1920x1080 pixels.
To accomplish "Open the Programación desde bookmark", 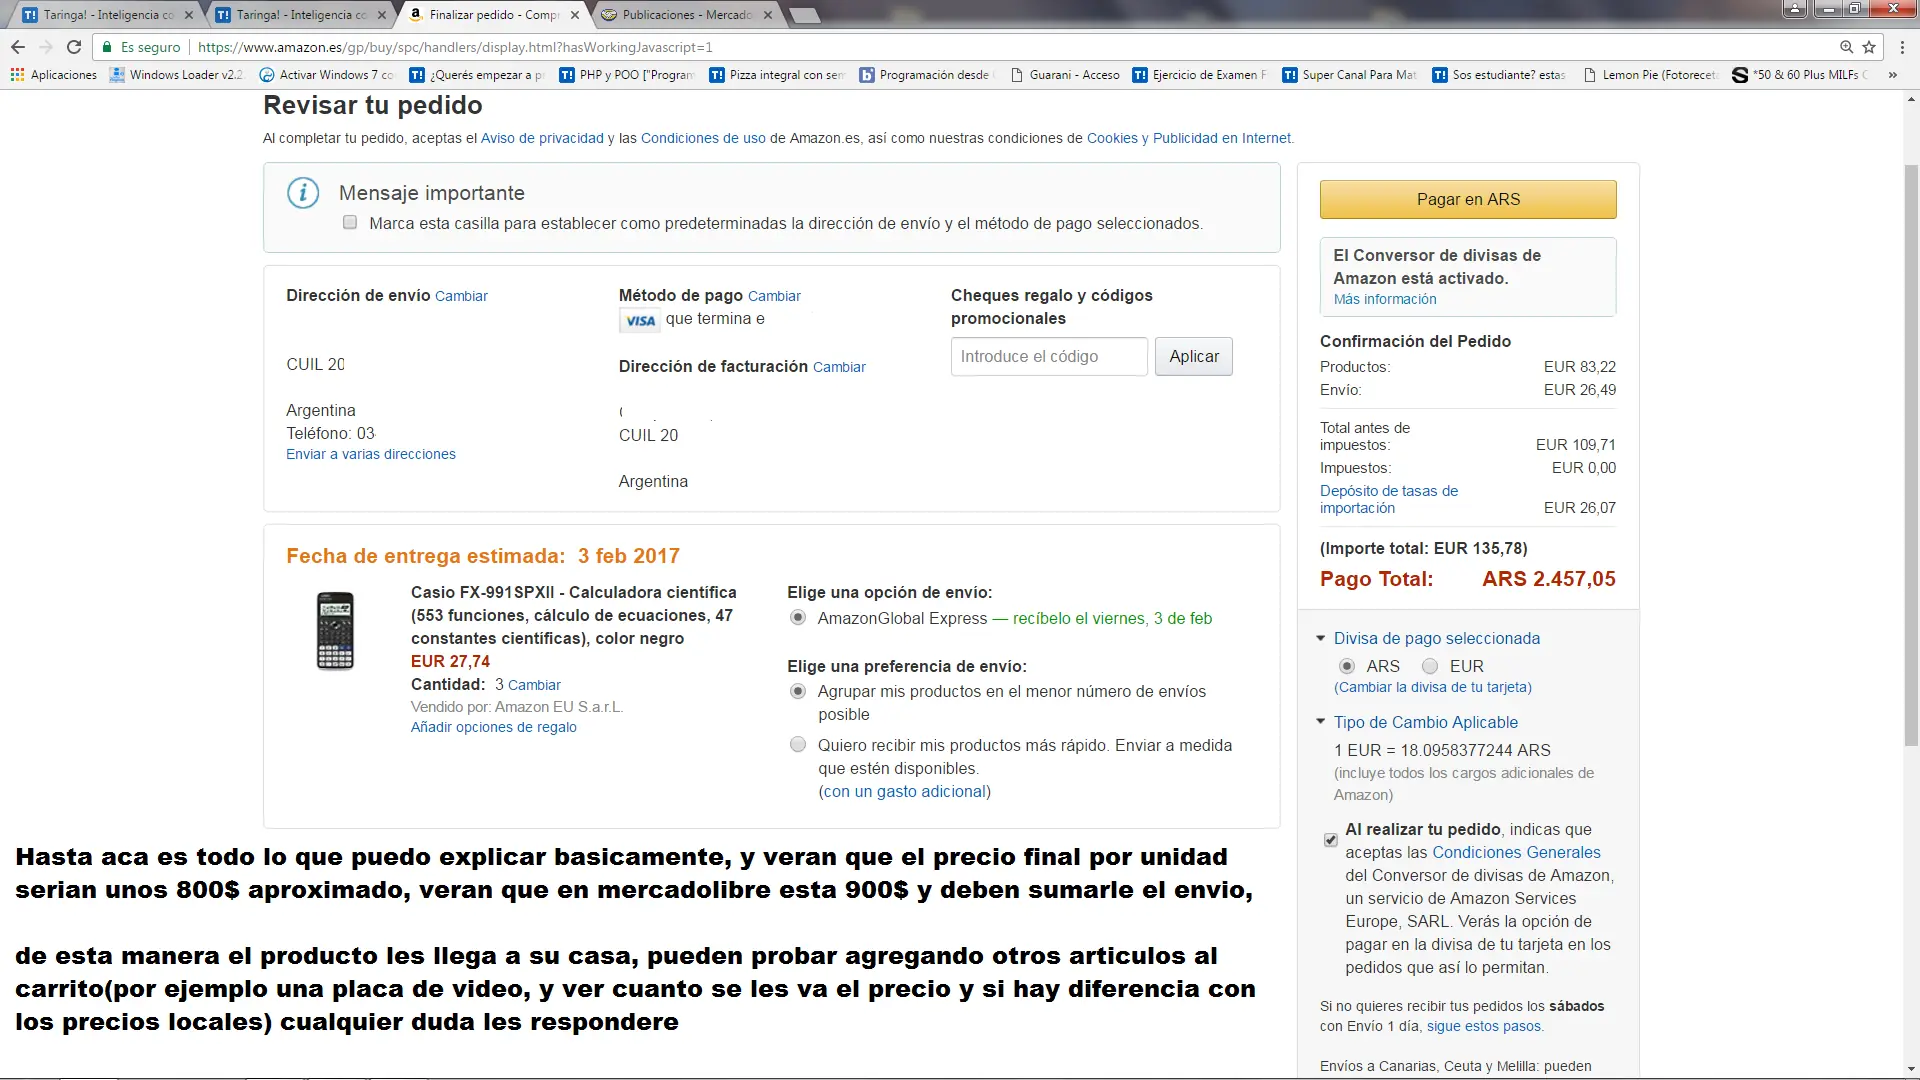I will pyautogui.click(x=926, y=75).
